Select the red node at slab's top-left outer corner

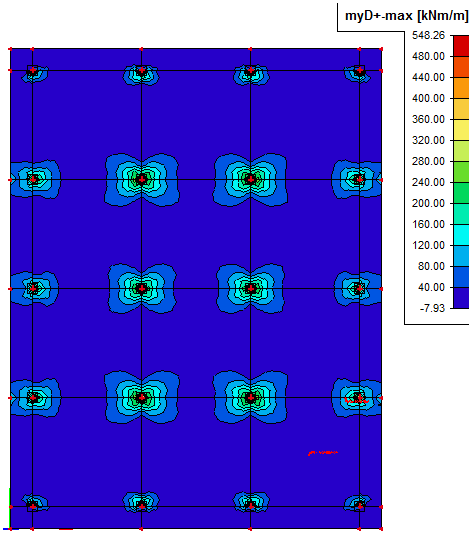tap(11, 49)
